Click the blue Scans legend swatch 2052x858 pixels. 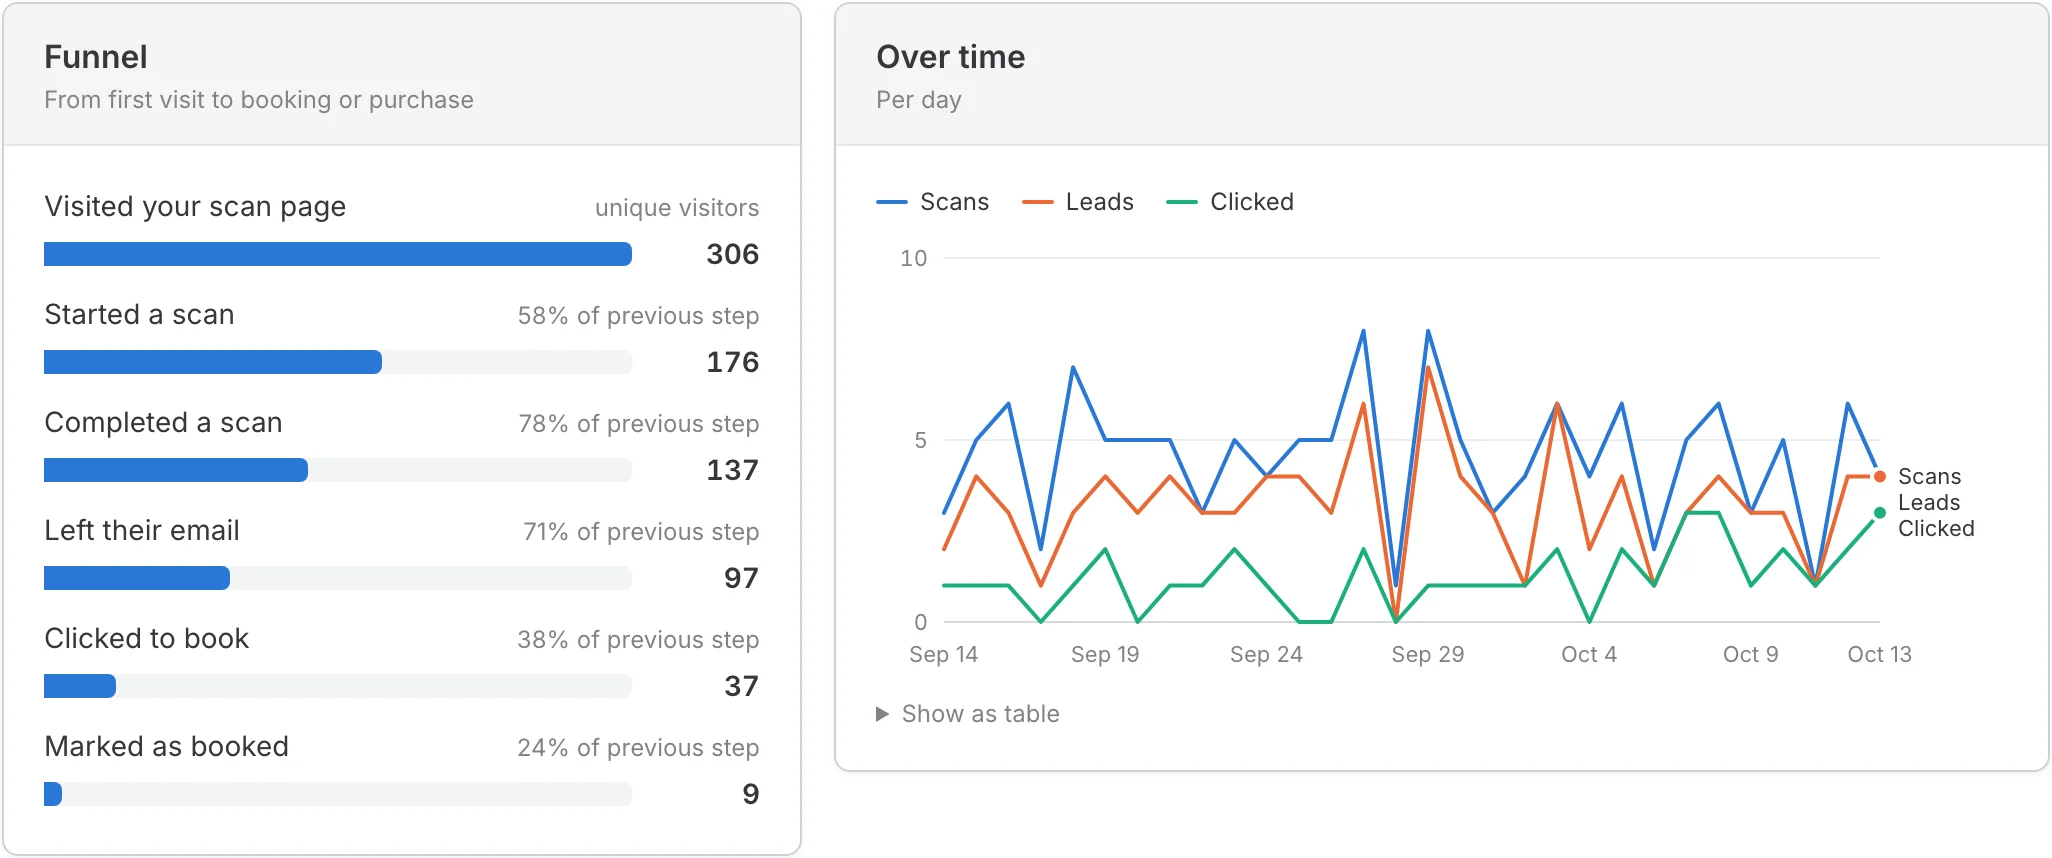[891, 202]
